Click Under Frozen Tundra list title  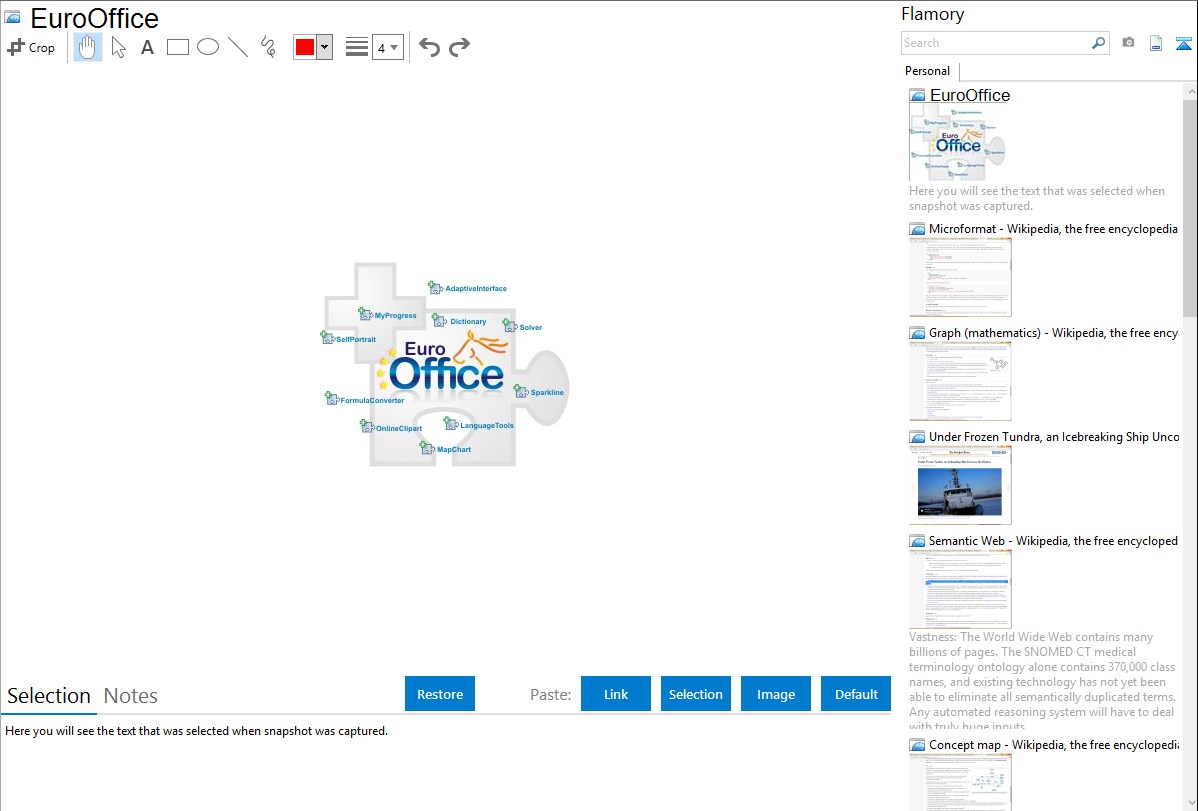(1054, 436)
